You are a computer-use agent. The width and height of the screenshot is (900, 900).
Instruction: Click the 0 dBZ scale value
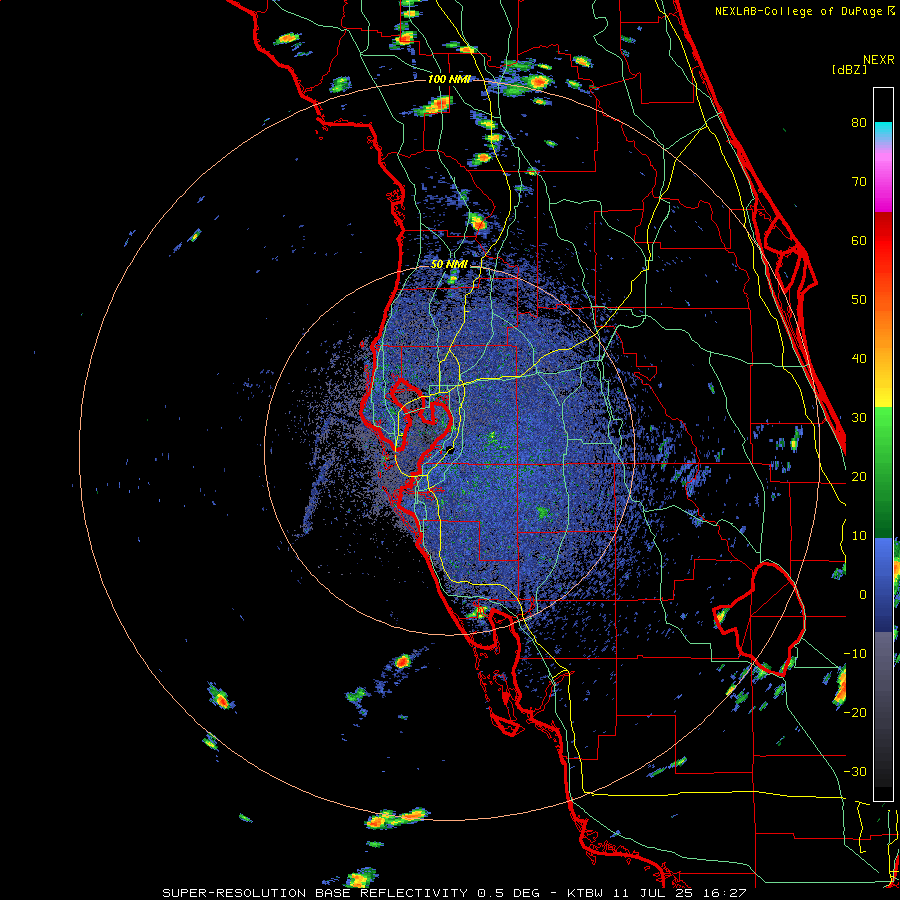tap(863, 595)
